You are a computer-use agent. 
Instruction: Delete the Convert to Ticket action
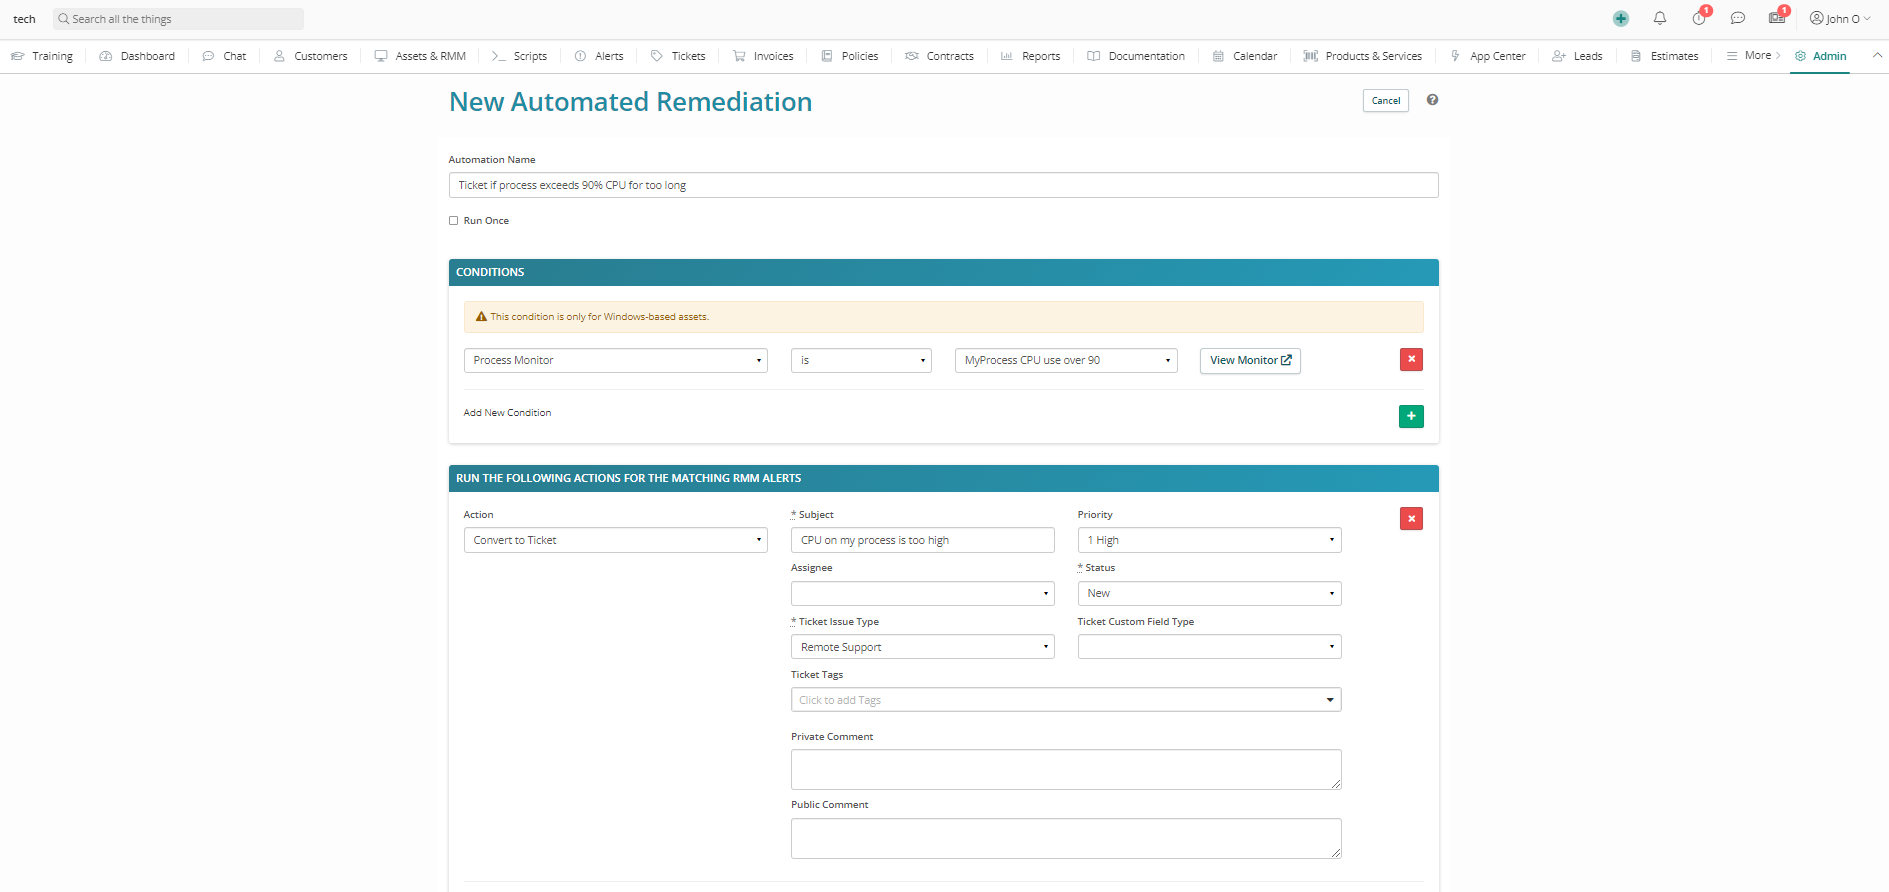pyautogui.click(x=1410, y=519)
